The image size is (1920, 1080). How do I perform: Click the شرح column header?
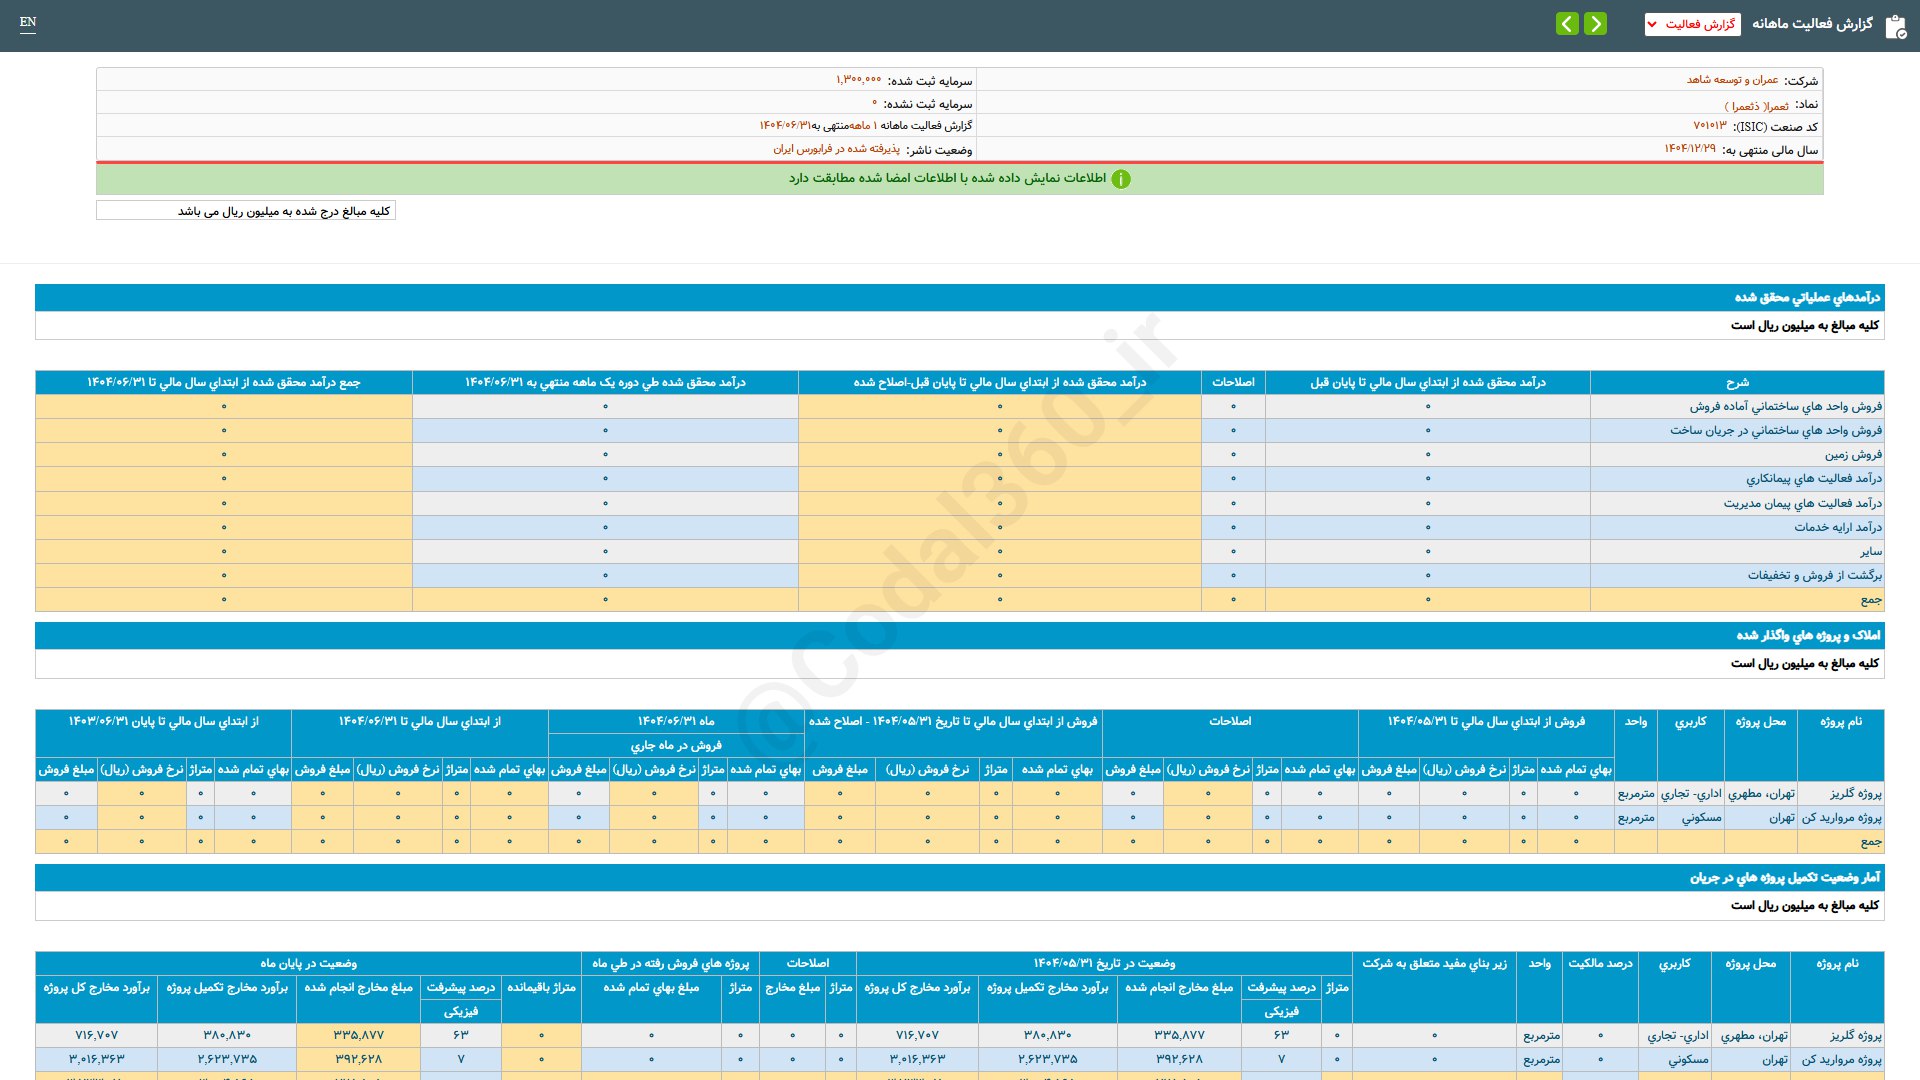pos(1737,382)
